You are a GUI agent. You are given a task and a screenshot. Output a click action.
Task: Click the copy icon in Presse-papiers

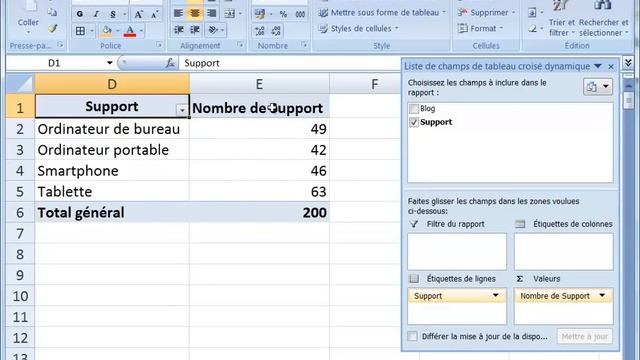52,12
